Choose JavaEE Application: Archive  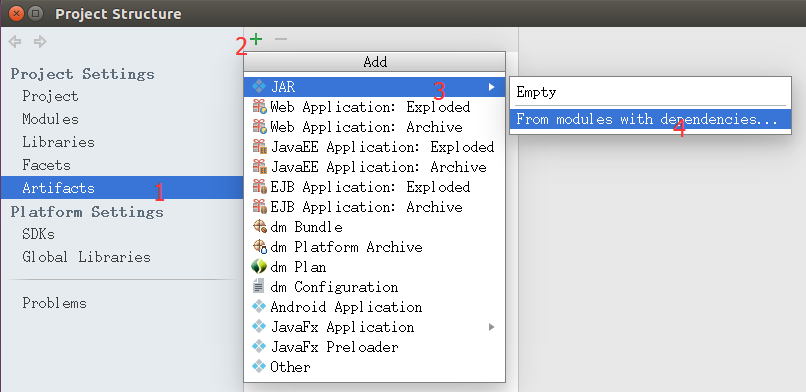tap(374, 167)
